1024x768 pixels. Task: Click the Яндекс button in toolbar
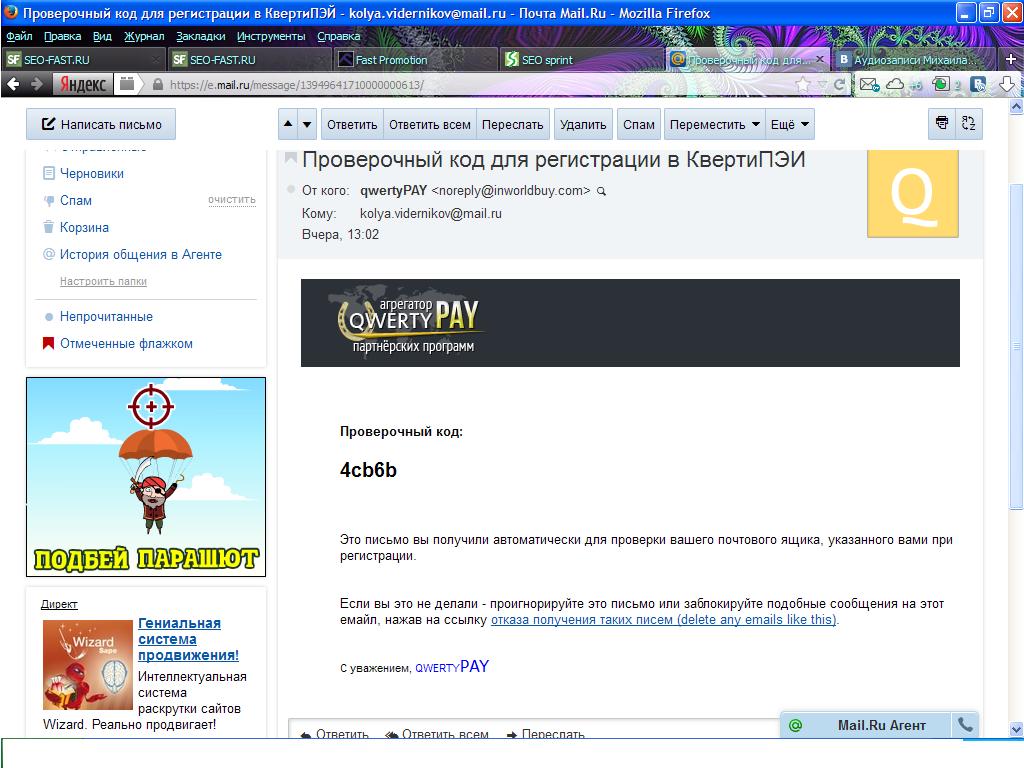(x=83, y=84)
